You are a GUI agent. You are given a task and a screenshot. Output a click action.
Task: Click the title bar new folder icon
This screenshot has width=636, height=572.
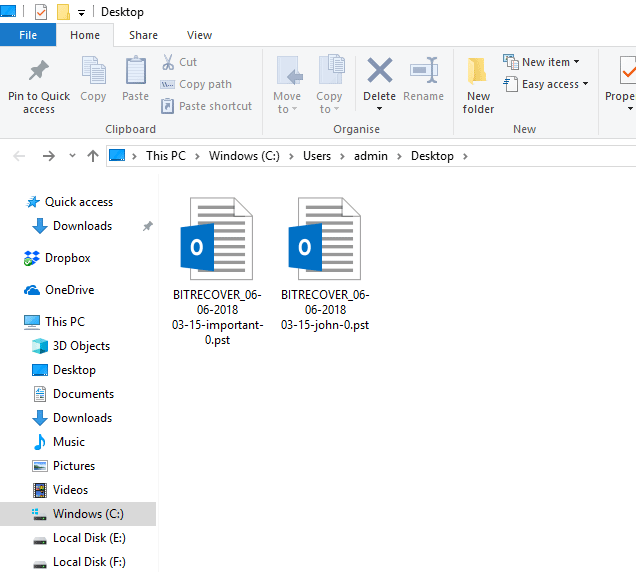coord(63,12)
